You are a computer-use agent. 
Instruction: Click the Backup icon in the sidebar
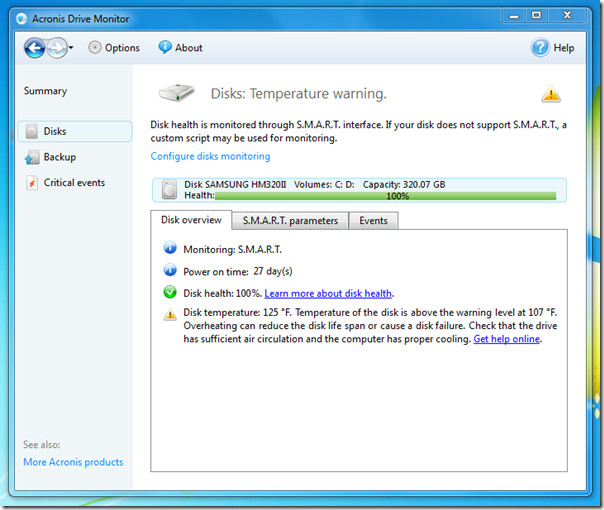pyautogui.click(x=32, y=157)
